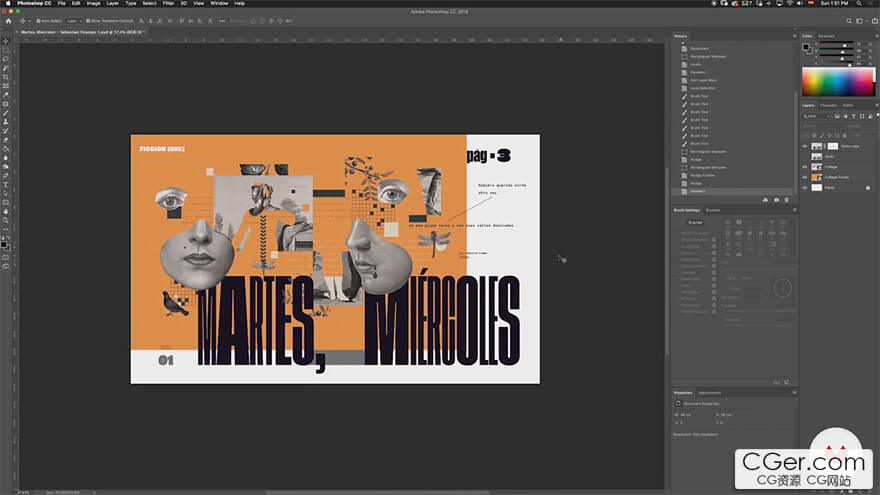Screen dimensions: 880x495
Task: Open the Filter menu
Action: coord(168,3)
